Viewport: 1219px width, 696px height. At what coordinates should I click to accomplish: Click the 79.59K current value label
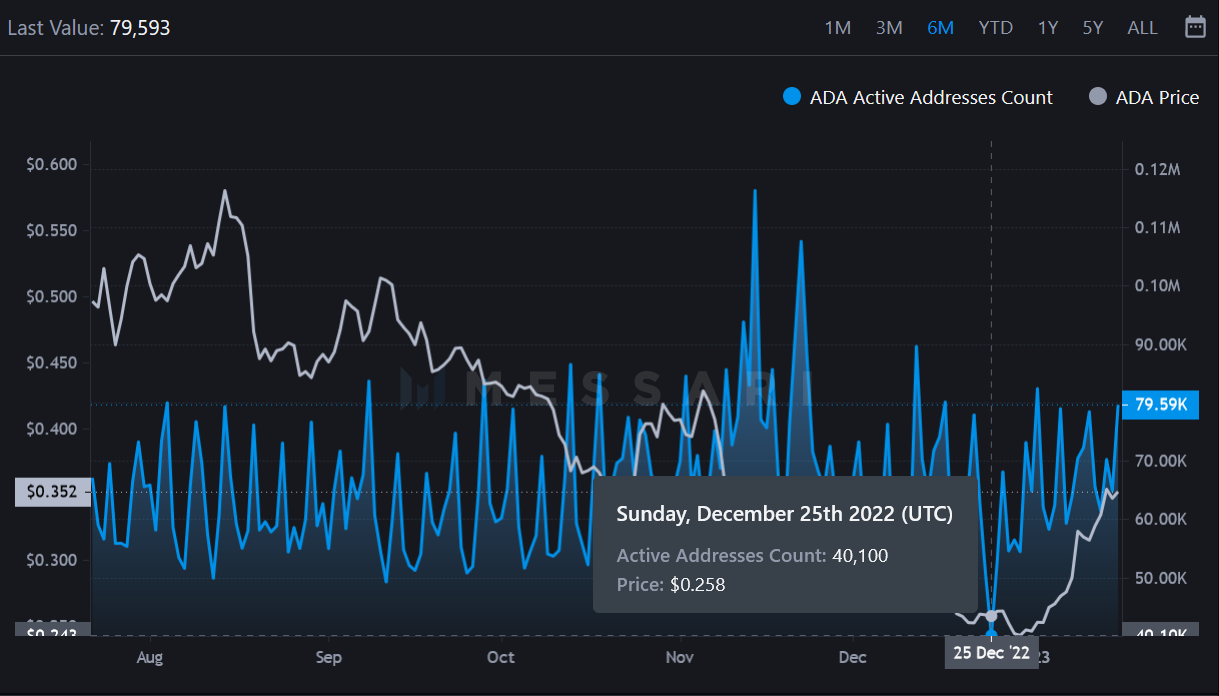1160,405
